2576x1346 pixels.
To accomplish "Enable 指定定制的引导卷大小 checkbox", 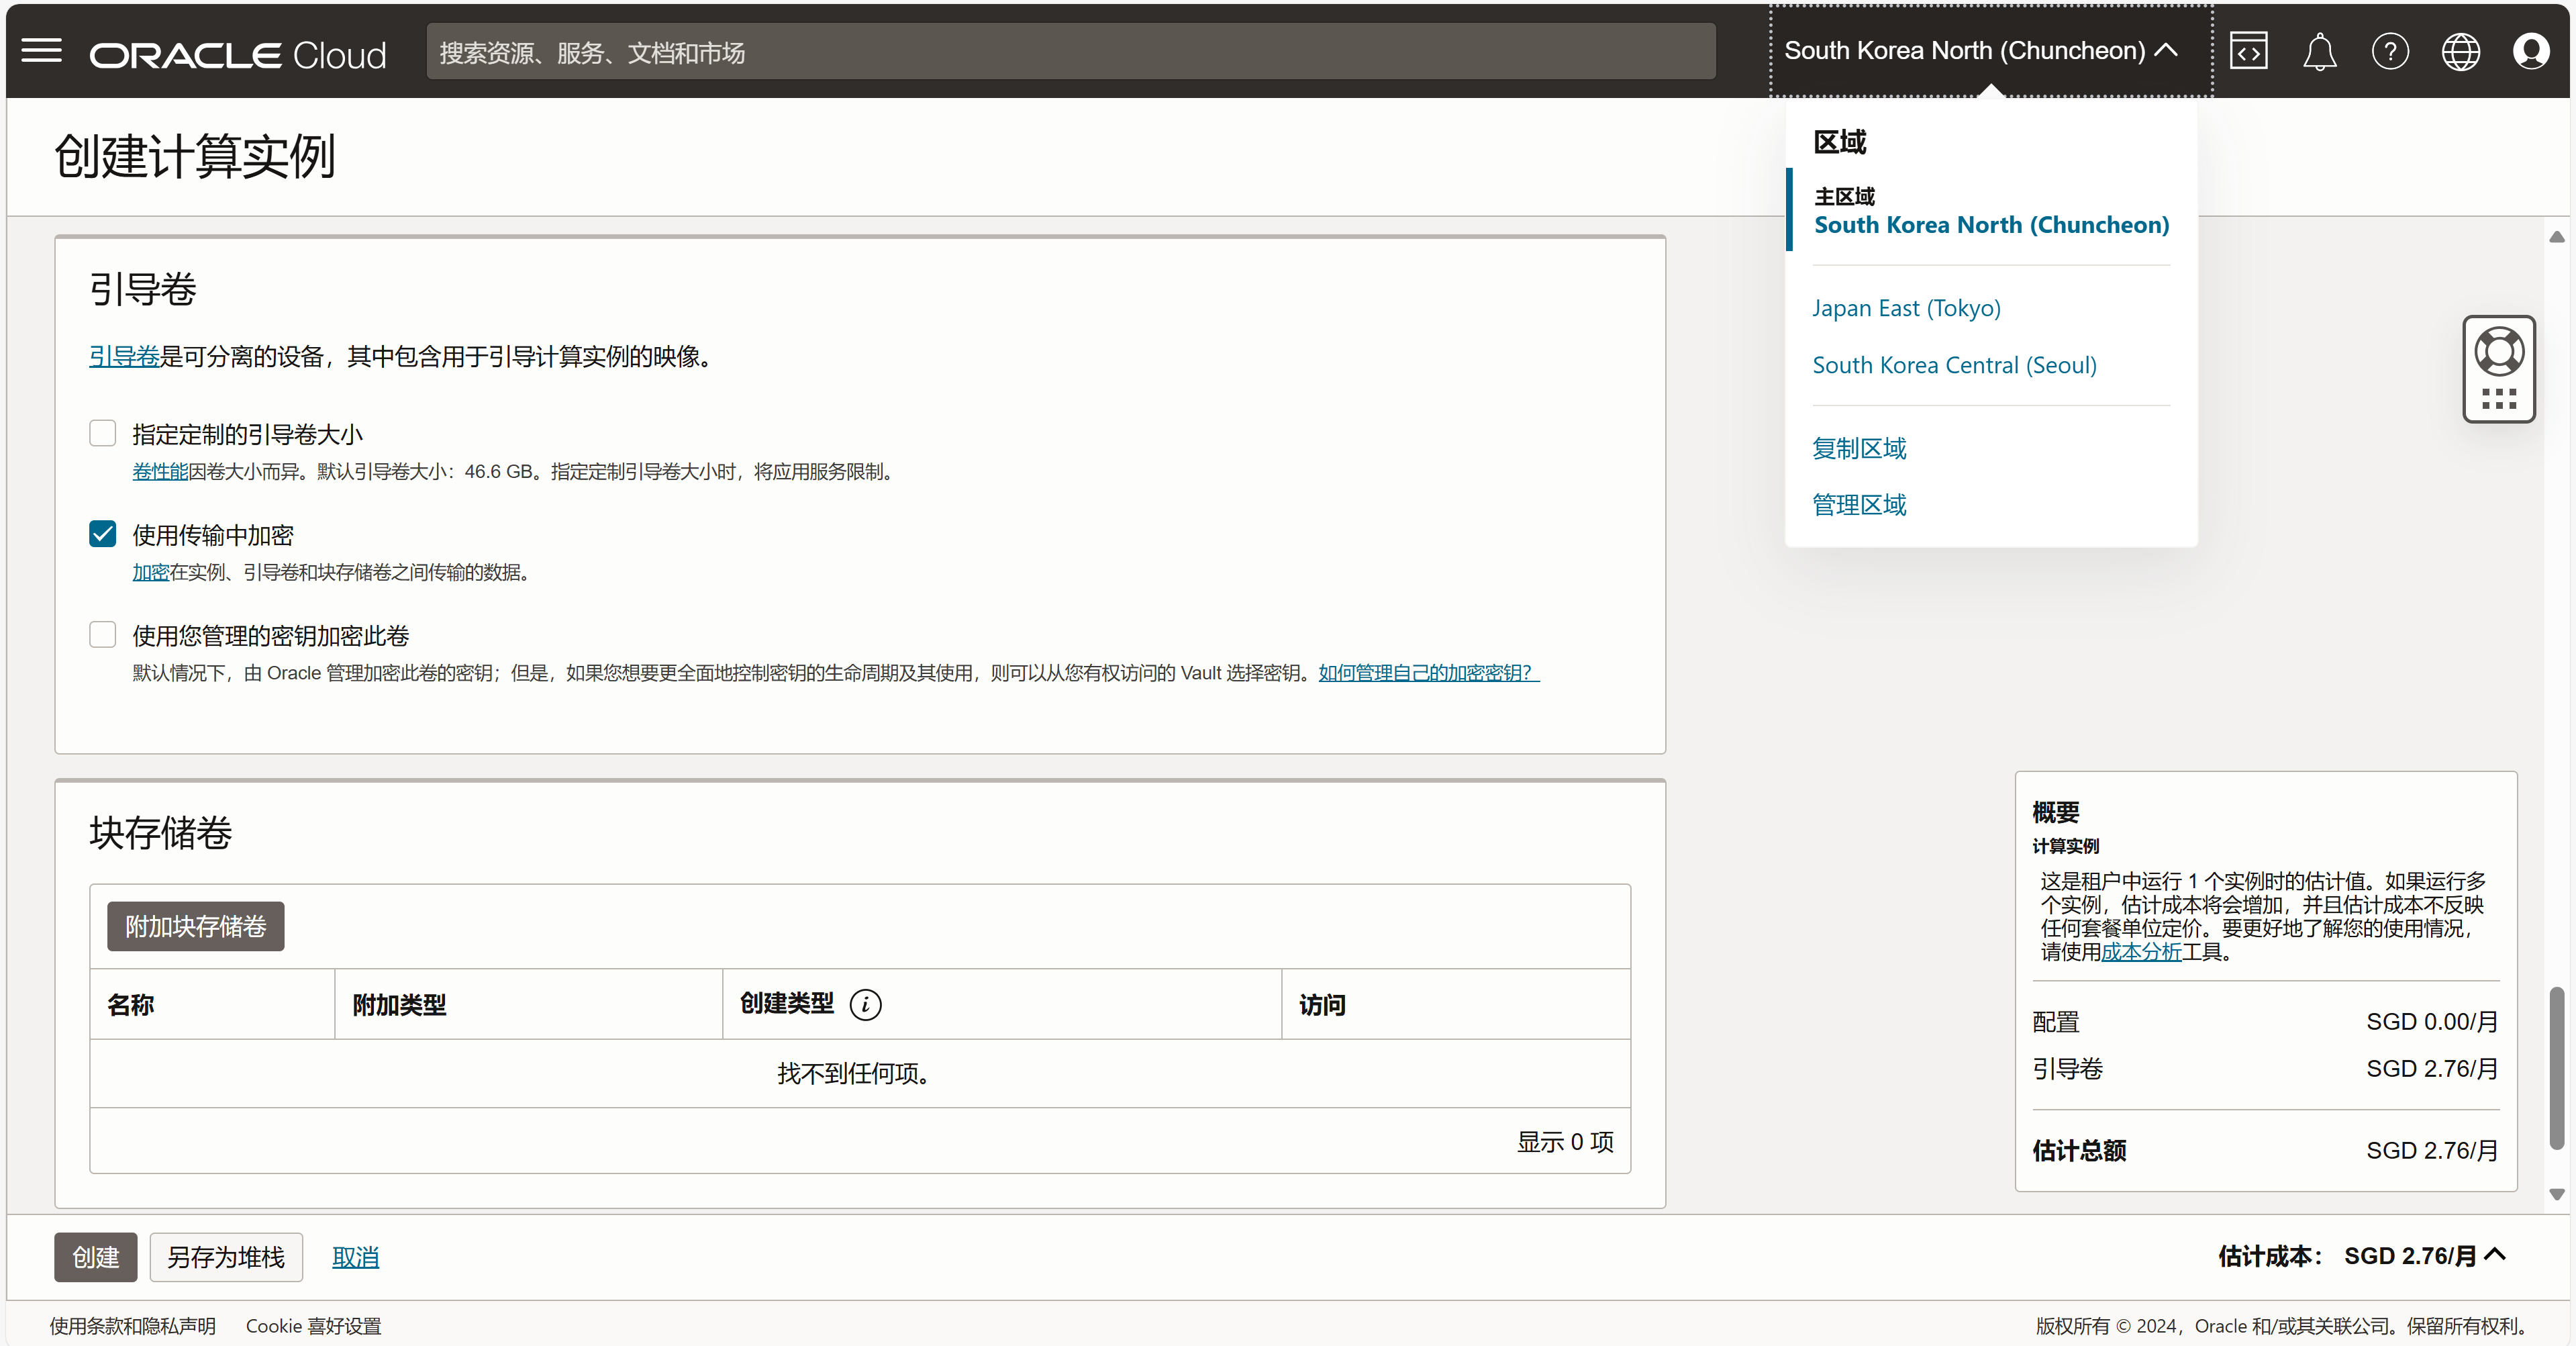I will pos(102,433).
